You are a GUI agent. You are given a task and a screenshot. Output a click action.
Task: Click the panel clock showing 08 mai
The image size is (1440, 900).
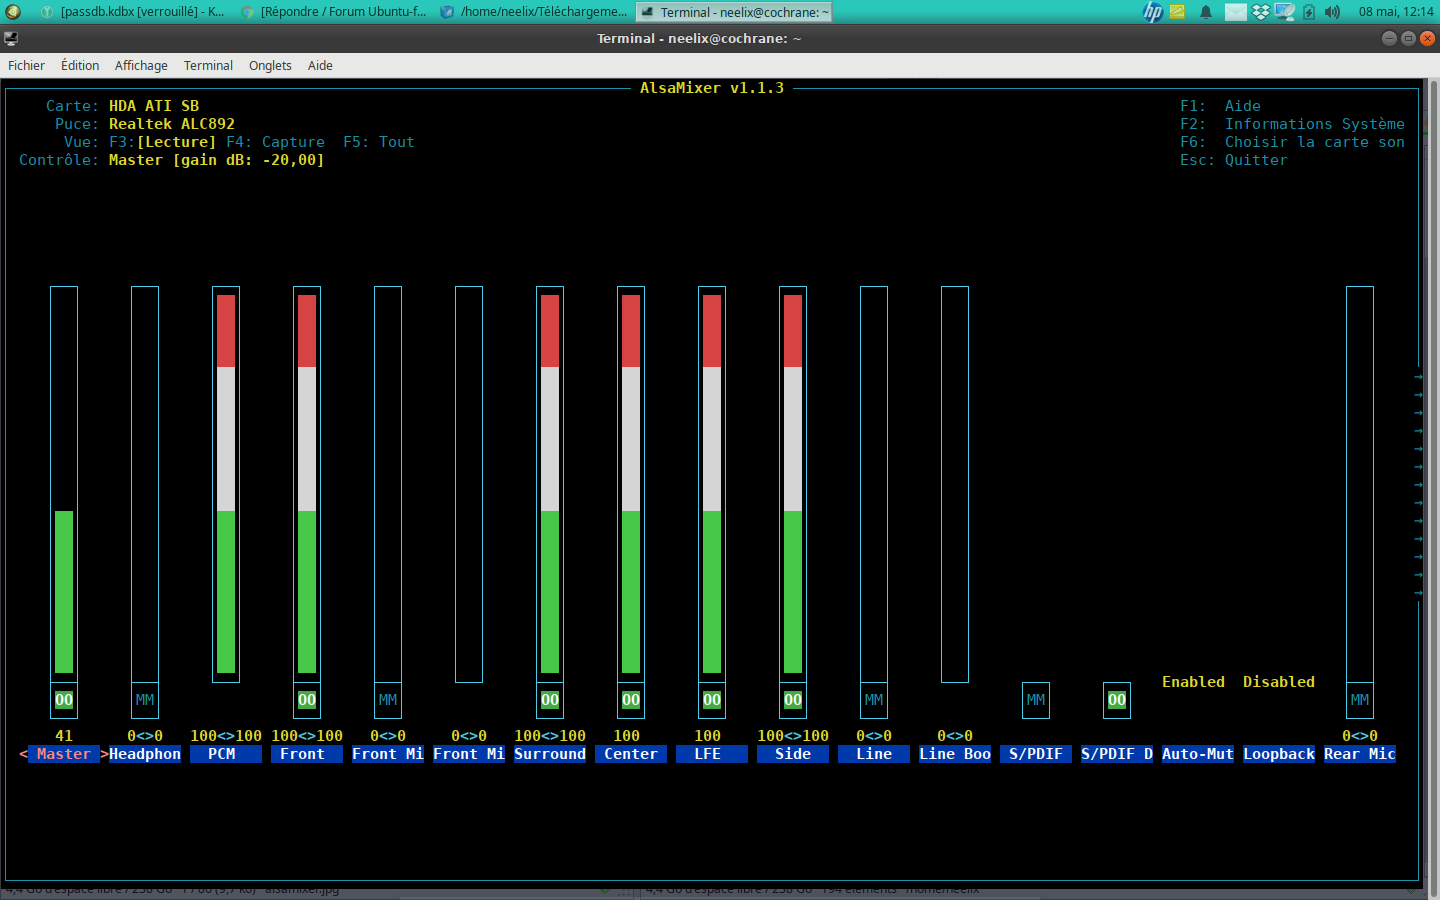click(x=1396, y=12)
